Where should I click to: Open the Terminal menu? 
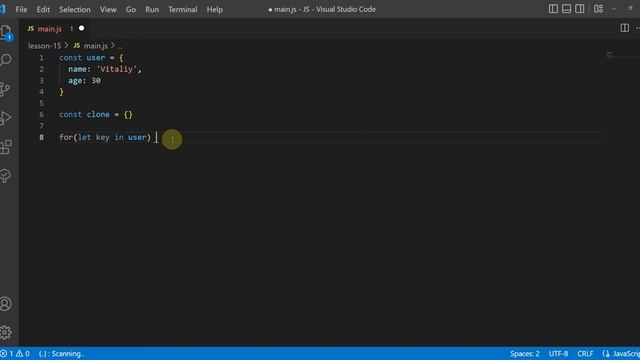click(x=182, y=9)
